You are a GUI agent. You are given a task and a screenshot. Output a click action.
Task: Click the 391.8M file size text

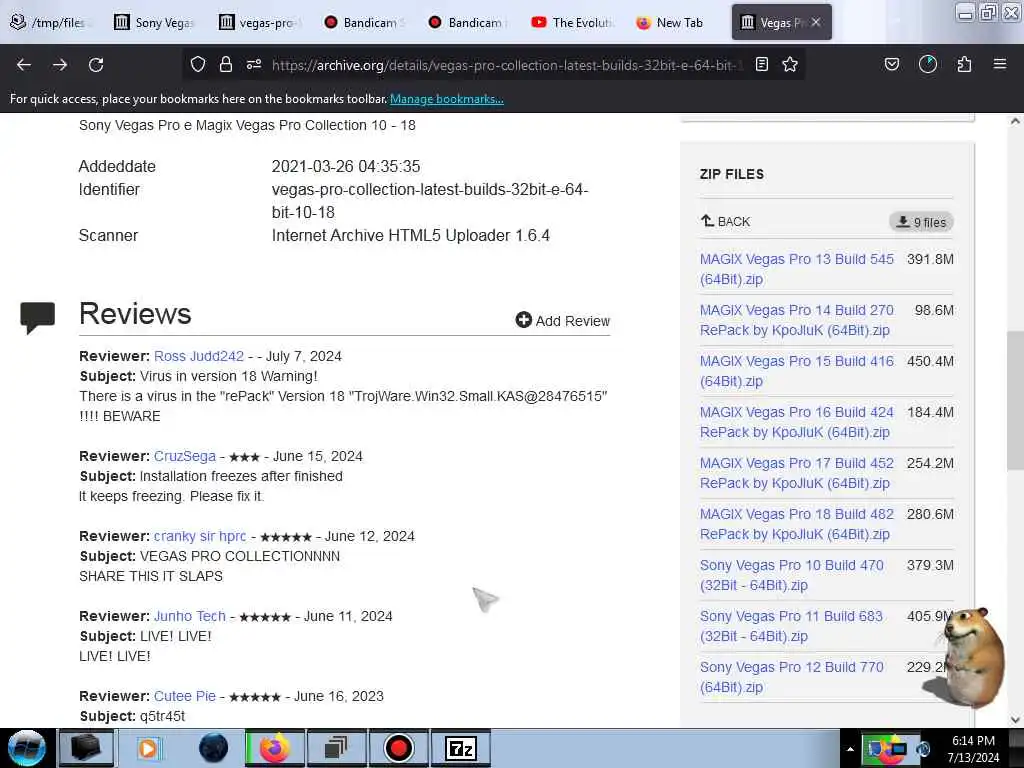point(930,259)
